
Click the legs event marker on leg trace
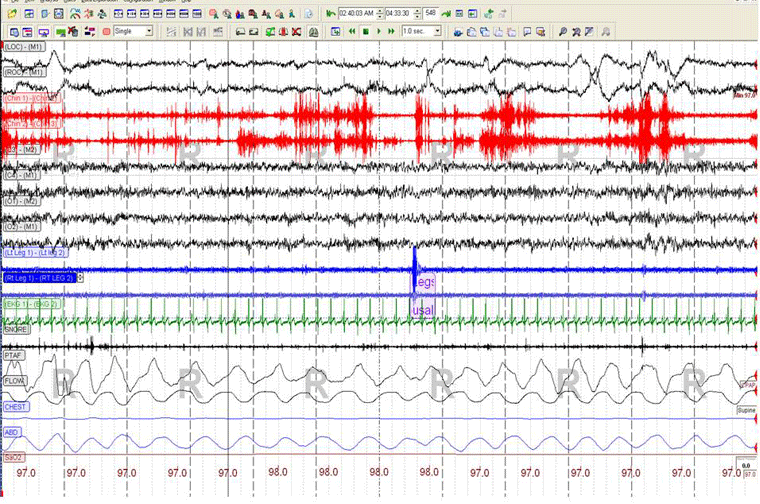click(424, 283)
